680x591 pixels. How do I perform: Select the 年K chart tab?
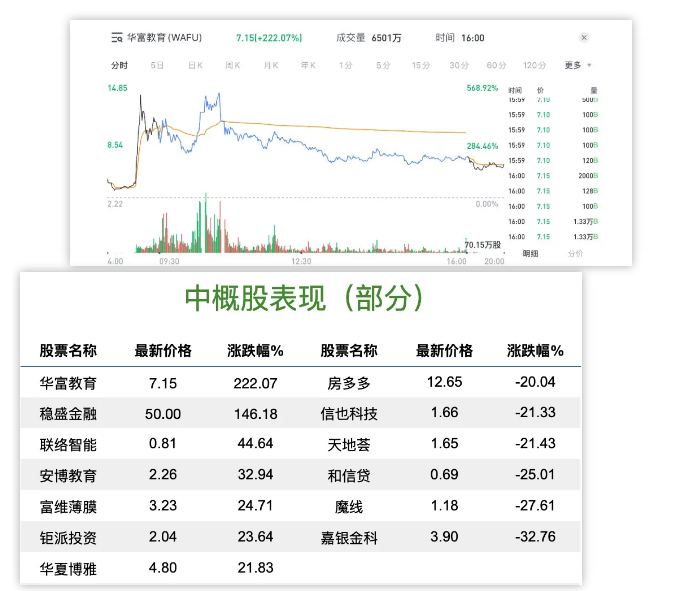point(308,66)
